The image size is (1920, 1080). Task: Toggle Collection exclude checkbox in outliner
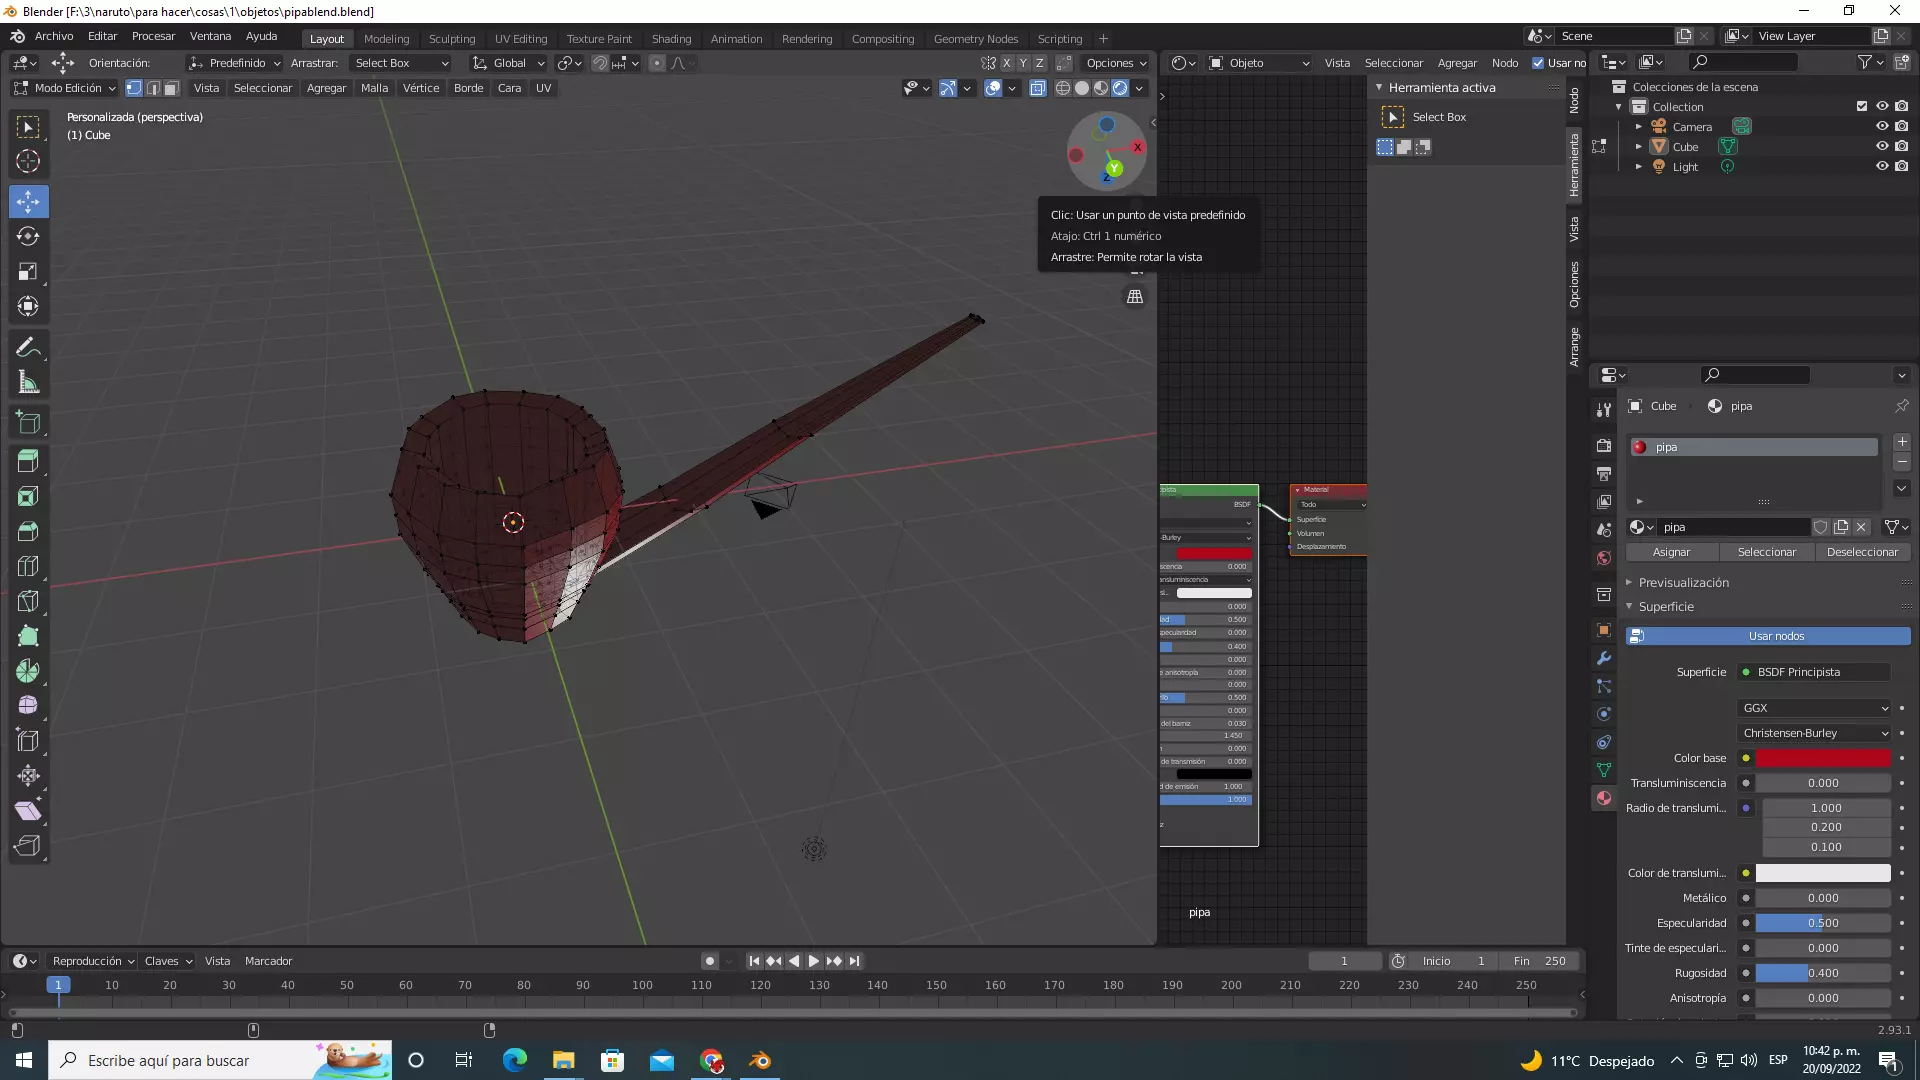tap(1861, 107)
